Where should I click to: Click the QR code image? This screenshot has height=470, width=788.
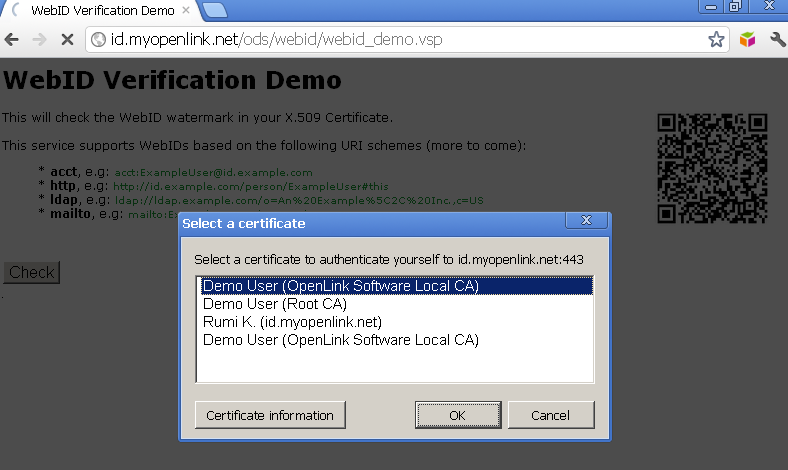pos(711,168)
